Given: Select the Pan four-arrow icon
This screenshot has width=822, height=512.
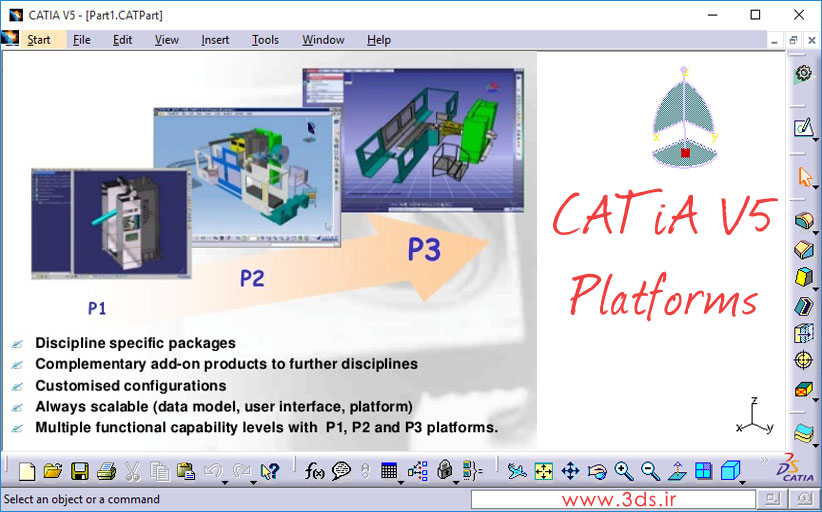Looking at the screenshot, I should pyautogui.click(x=570, y=471).
